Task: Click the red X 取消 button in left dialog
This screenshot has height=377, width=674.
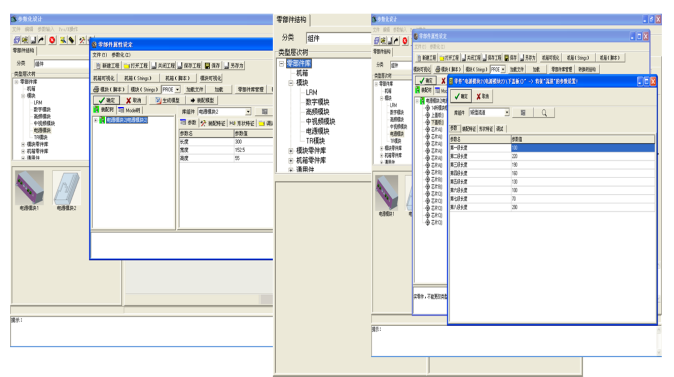Action: click(x=134, y=100)
